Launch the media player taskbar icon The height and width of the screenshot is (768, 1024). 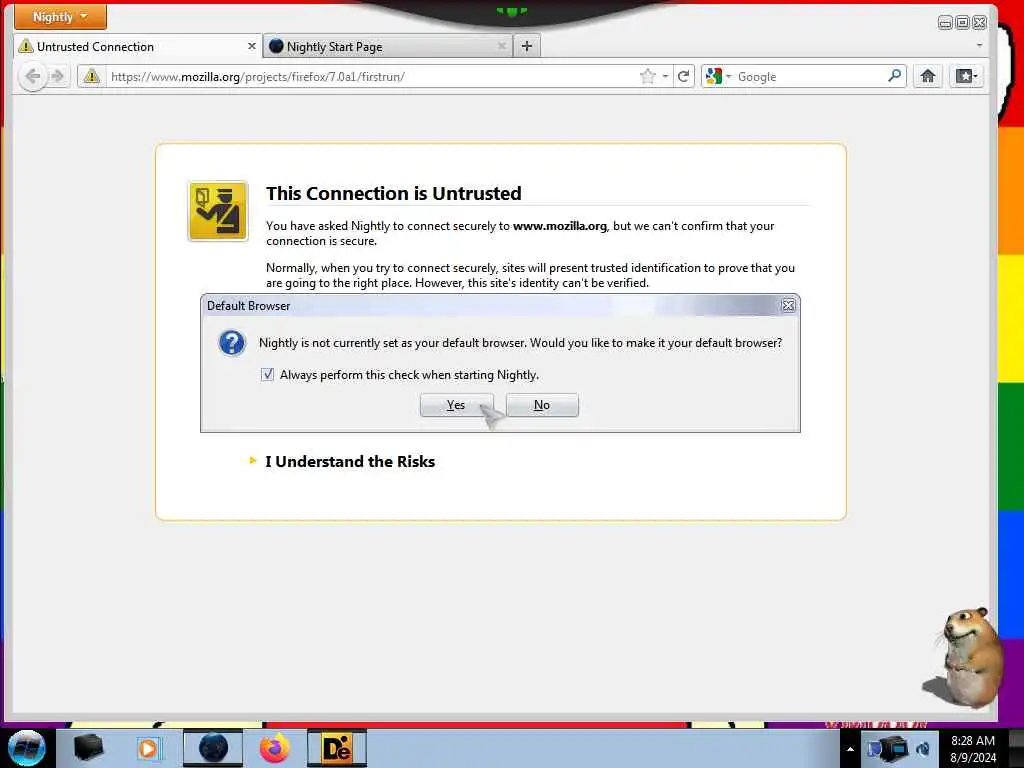pyautogui.click(x=148, y=748)
